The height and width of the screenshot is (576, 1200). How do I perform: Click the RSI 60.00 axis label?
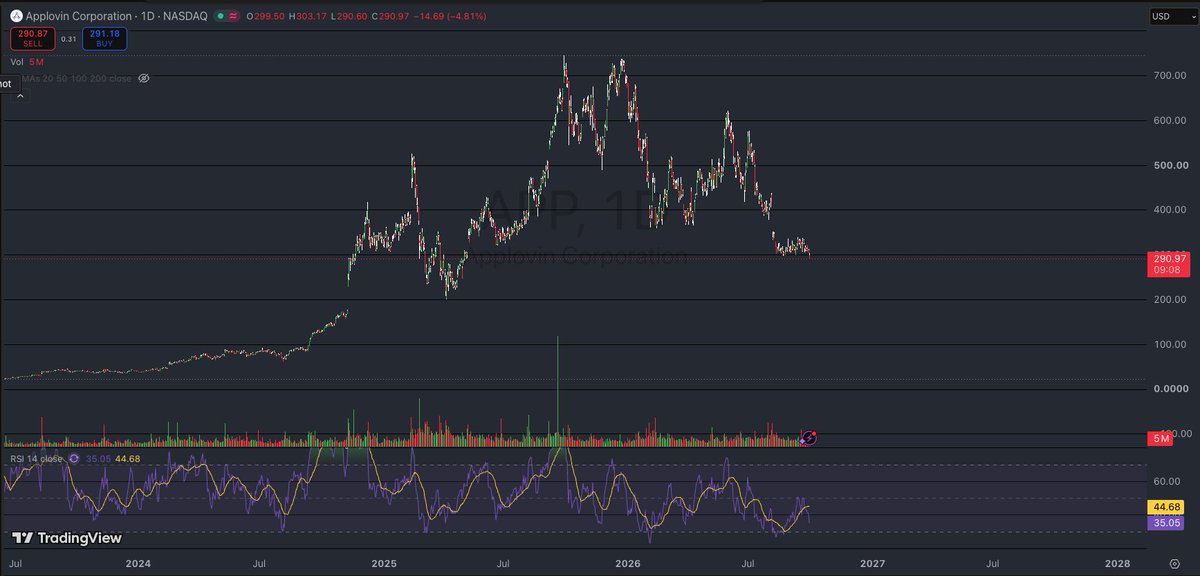click(x=1165, y=481)
